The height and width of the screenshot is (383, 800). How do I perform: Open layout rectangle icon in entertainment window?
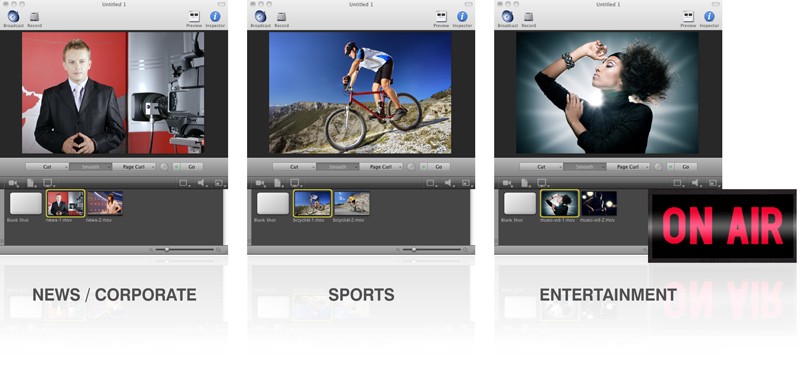click(x=679, y=183)
